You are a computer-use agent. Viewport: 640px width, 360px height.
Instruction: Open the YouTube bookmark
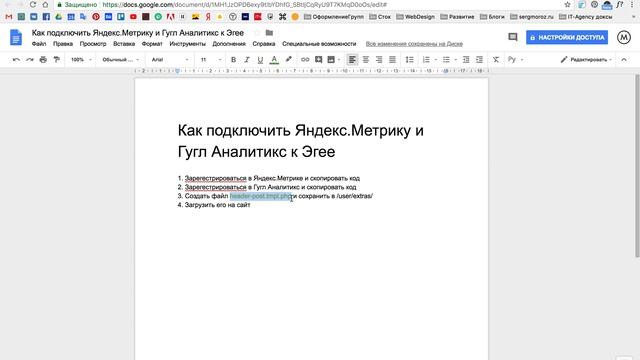133,17
